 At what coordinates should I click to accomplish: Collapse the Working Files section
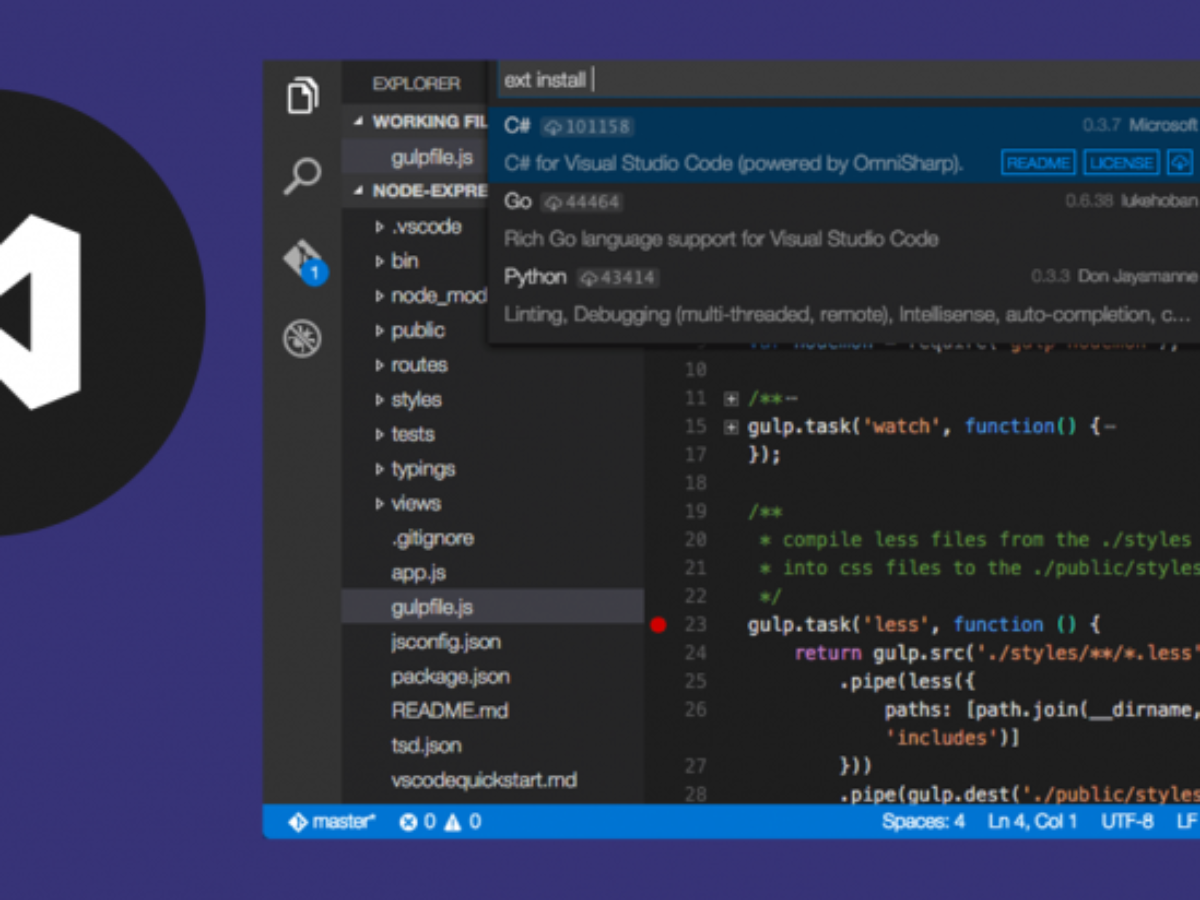coord(360,122)
